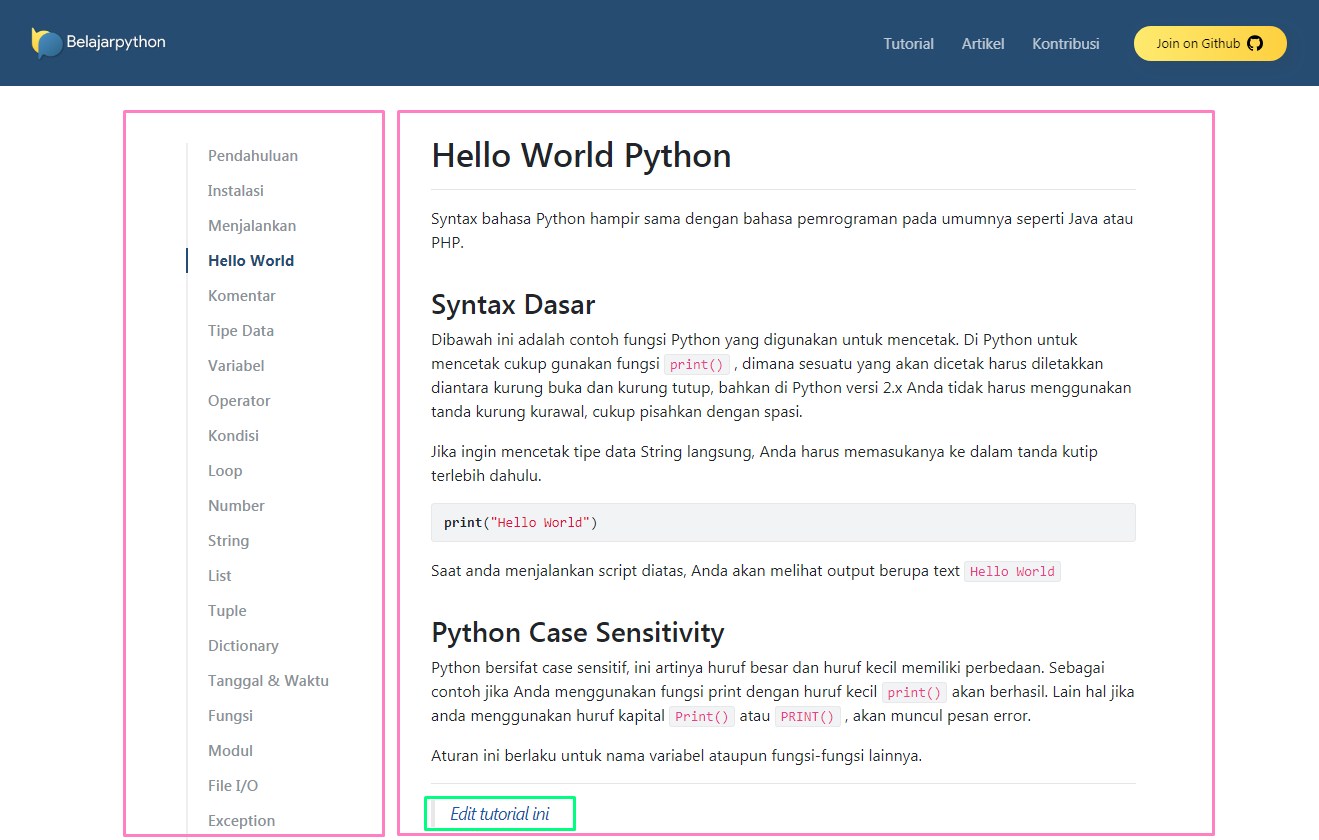
Task: Go to Tipe Data section
Action: (241, 331)
